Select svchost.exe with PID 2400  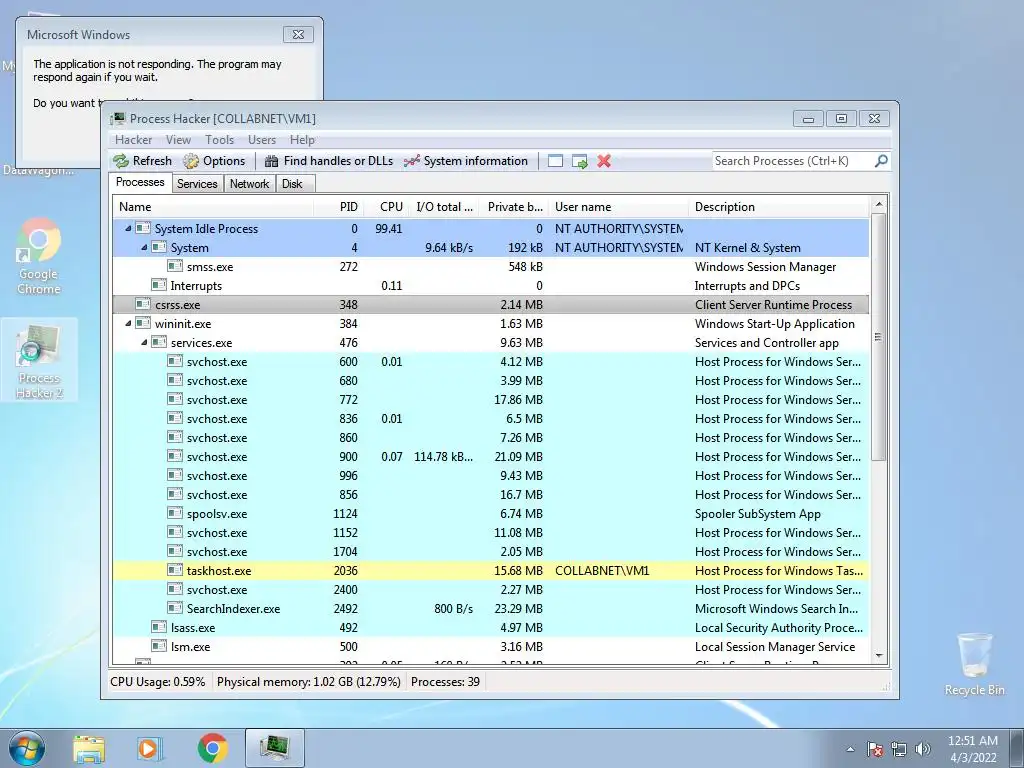(x=490, y=589)
